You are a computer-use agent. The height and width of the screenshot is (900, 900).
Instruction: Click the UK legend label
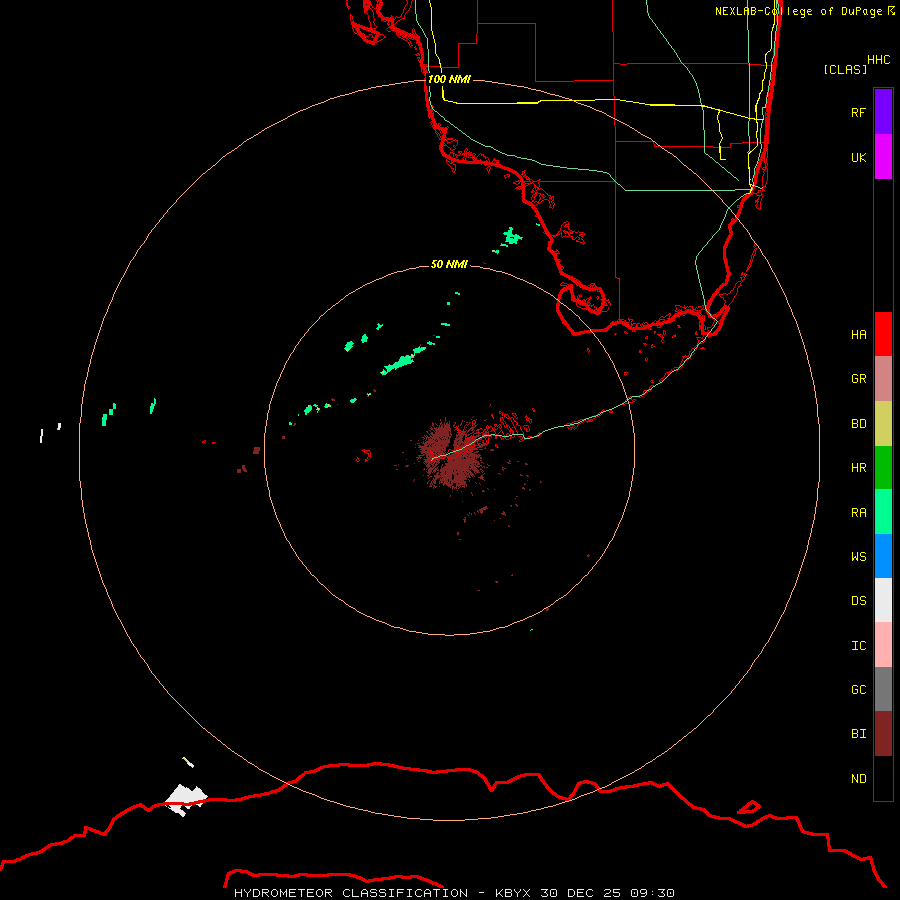click(x=858, y=157)
